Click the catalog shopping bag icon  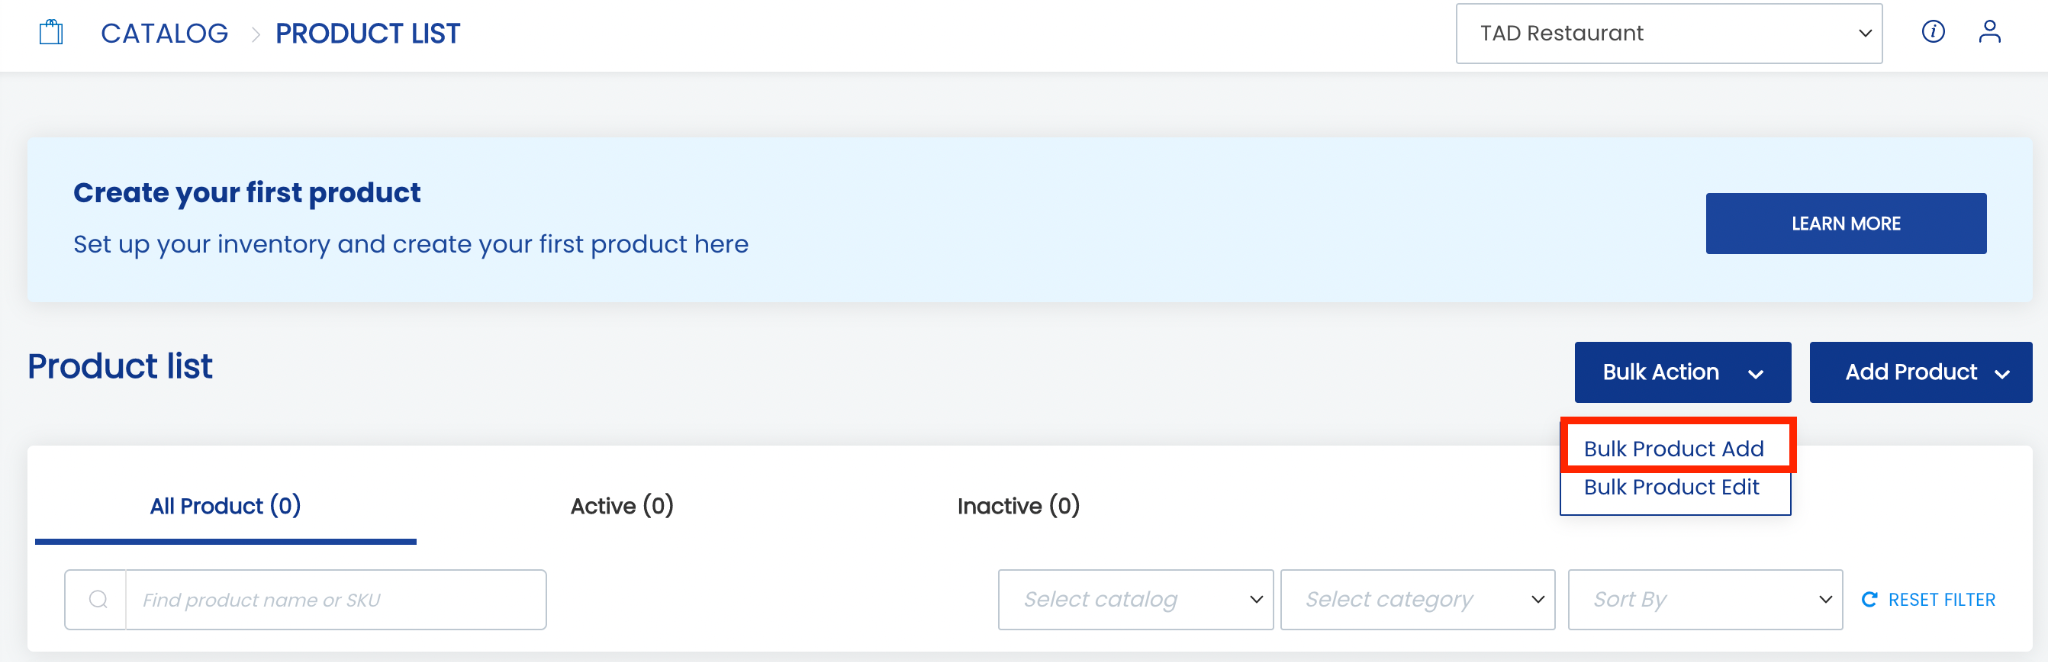tap(51, 33)
